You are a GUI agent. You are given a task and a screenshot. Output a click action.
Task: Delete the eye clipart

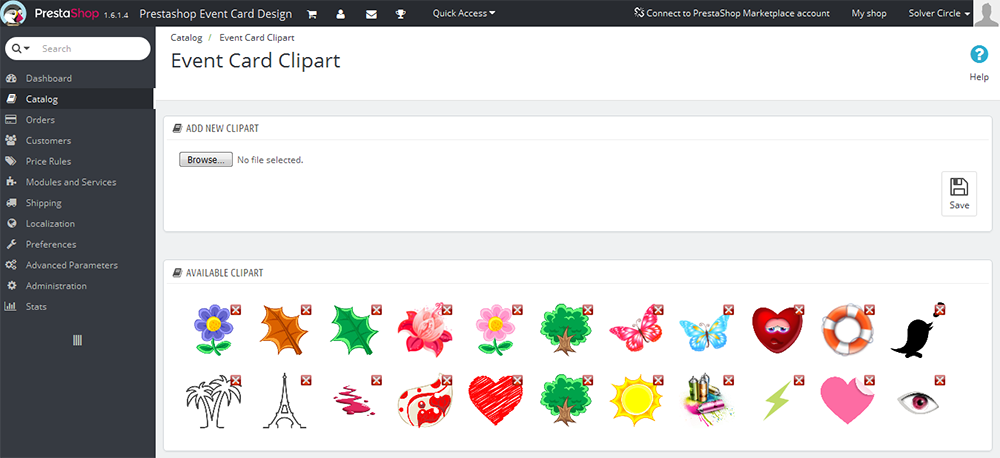tap(939, 380)
